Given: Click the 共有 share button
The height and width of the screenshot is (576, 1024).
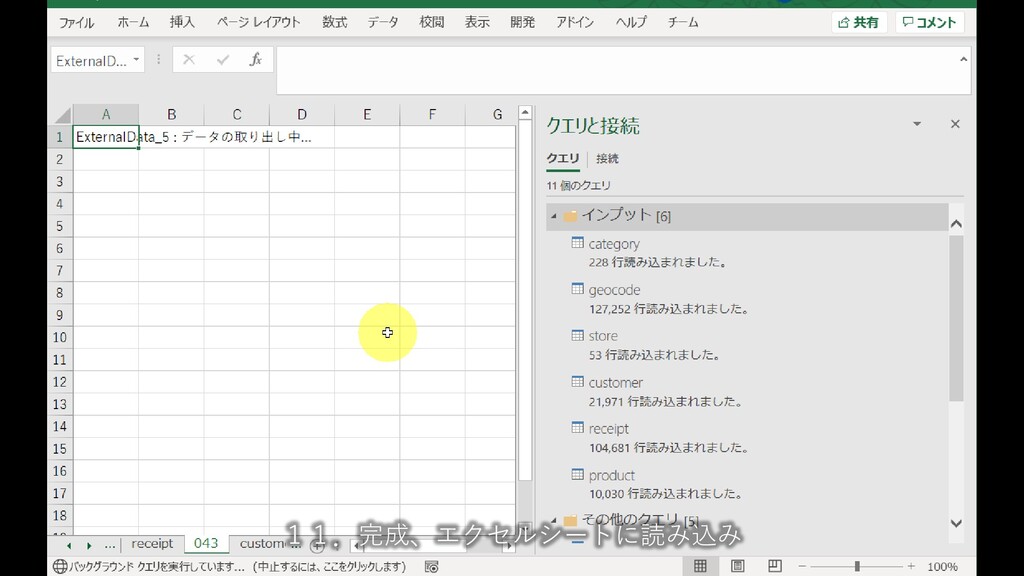Looking at the screenshot, I should click(858, 22).
